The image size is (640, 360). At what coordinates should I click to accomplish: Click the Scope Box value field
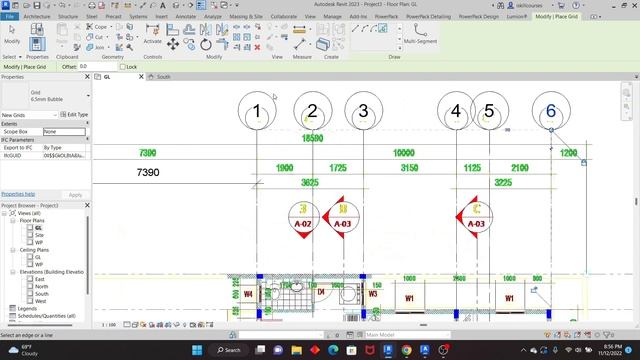64,131
